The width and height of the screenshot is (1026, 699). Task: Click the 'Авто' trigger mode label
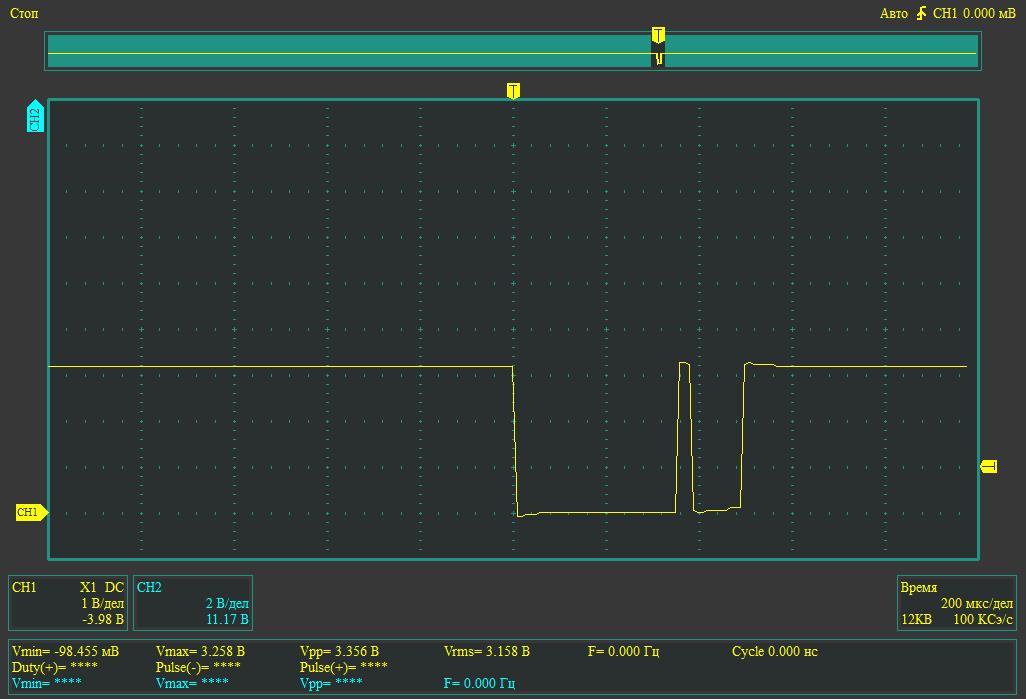894,13
